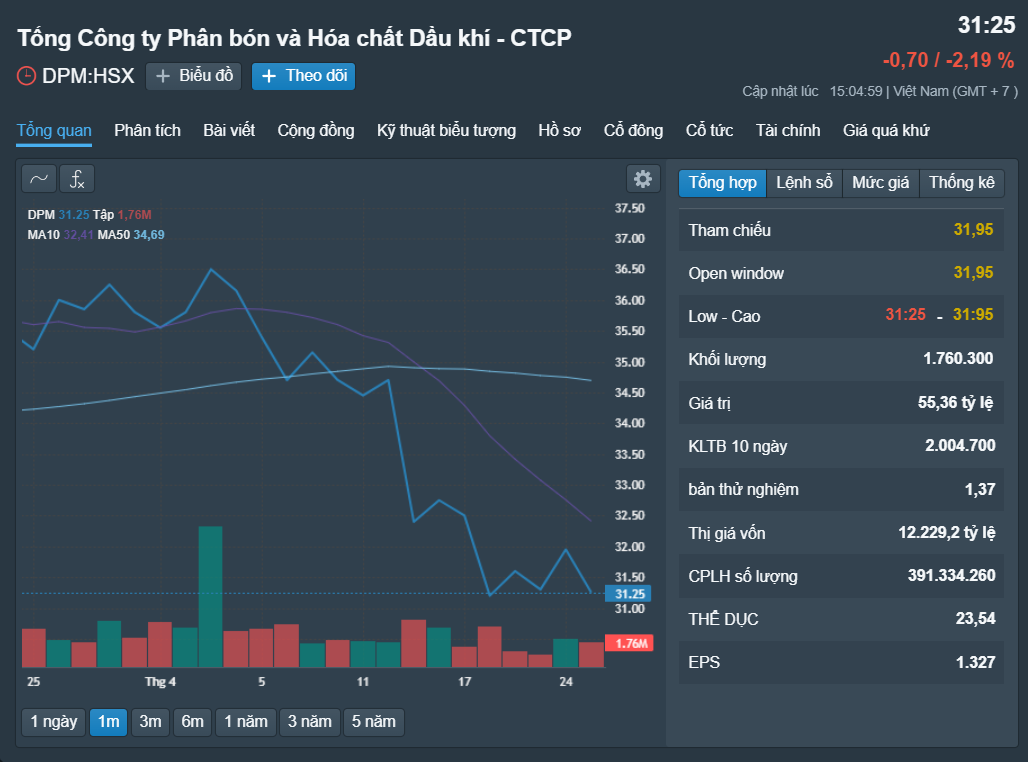
Task: Switch to 5 năm time range
Action: pyautogui.click(x=374, y=722)
